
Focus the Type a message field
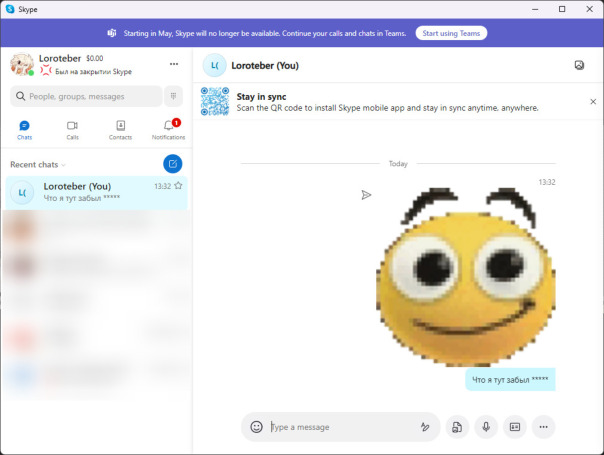point(341,427)
